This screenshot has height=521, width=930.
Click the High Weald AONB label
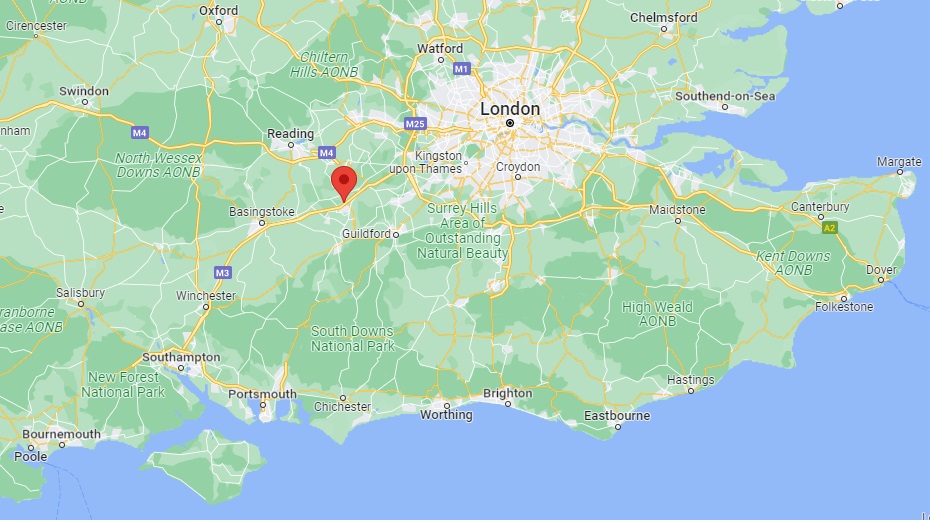(657, 314)
